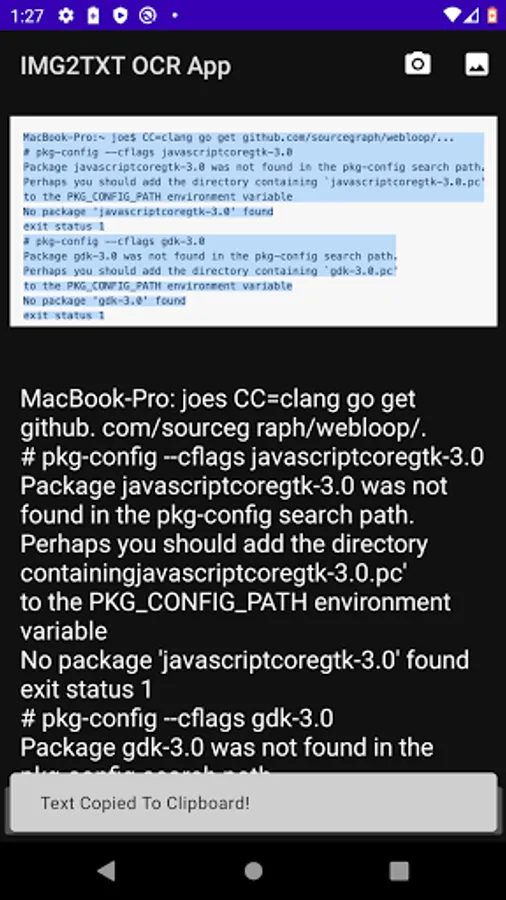Tap the IMG2TXT OCR App title

pos(126,65)
